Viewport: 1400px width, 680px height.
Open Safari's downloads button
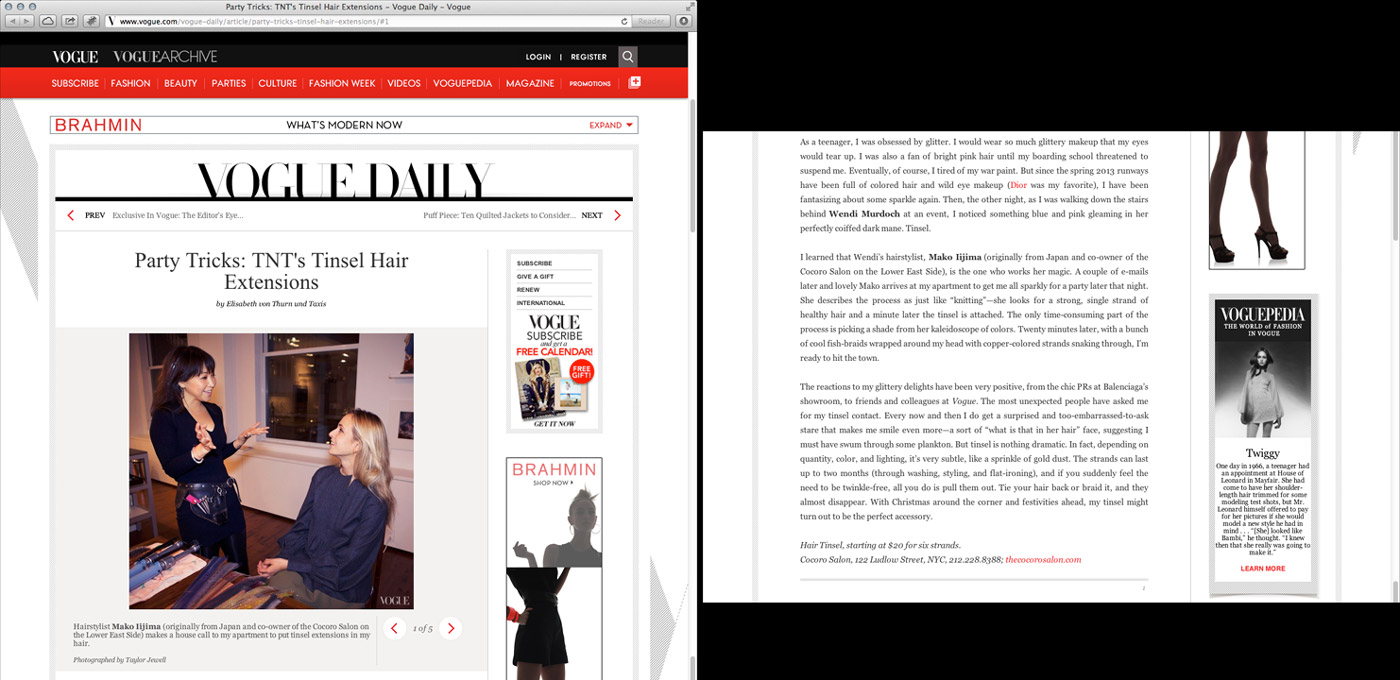click(x=683, y=21)
